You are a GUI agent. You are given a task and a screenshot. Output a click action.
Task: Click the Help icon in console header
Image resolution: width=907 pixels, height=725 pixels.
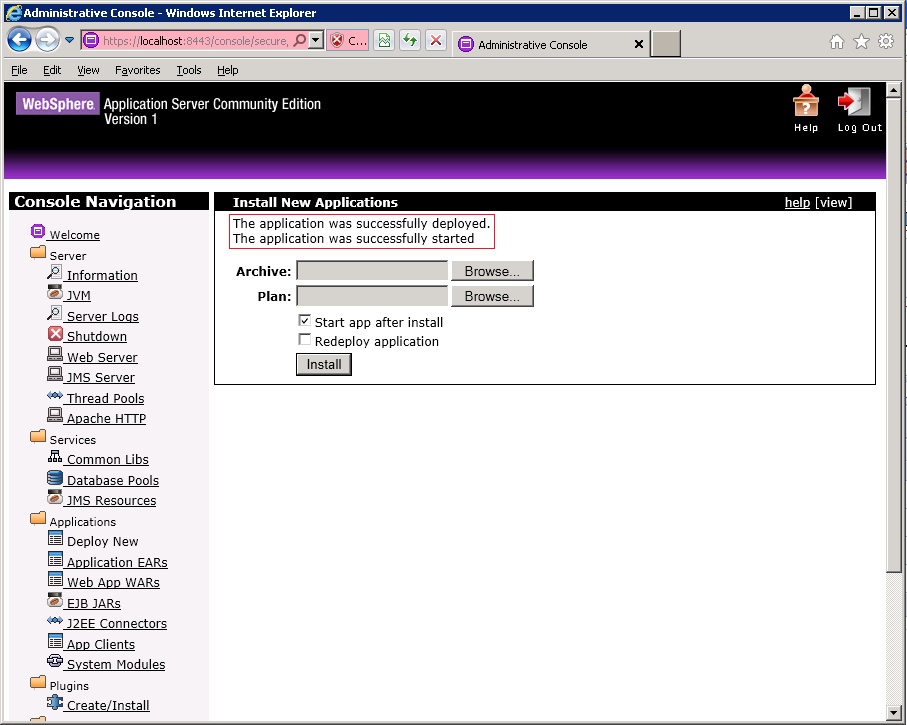[805, 101]
